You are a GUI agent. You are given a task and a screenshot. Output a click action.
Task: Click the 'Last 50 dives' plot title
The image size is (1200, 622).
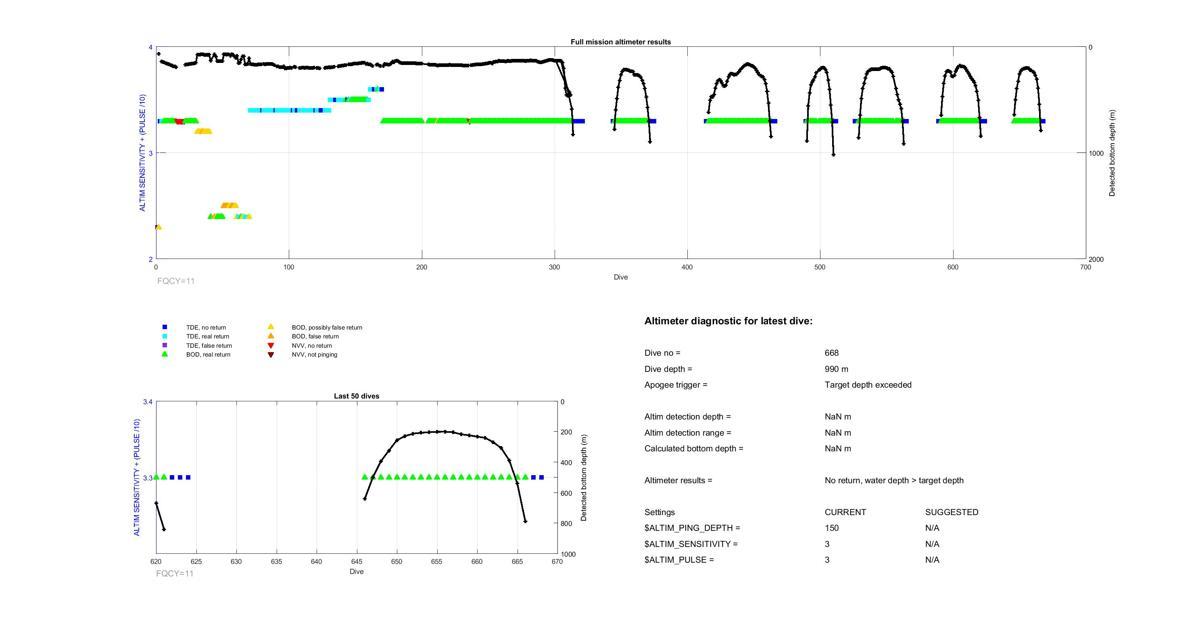click(x=356, y=396)
